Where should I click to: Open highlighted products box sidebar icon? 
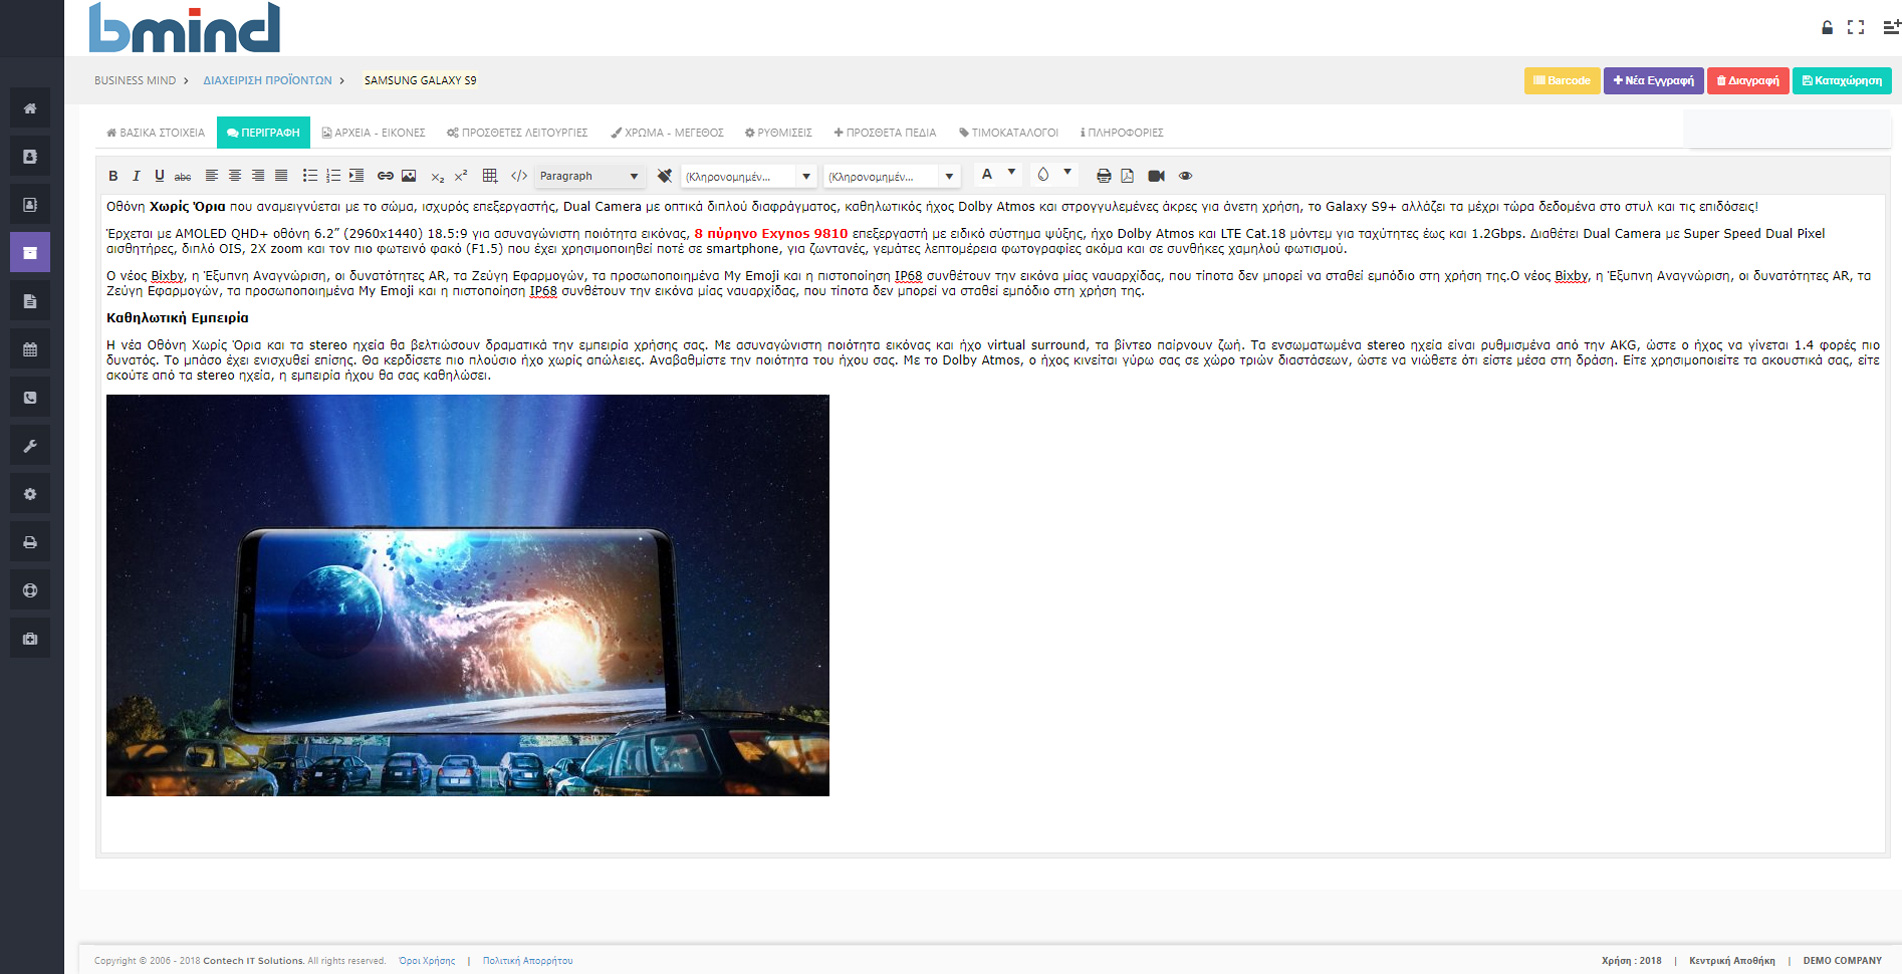[x=30, y=252]
